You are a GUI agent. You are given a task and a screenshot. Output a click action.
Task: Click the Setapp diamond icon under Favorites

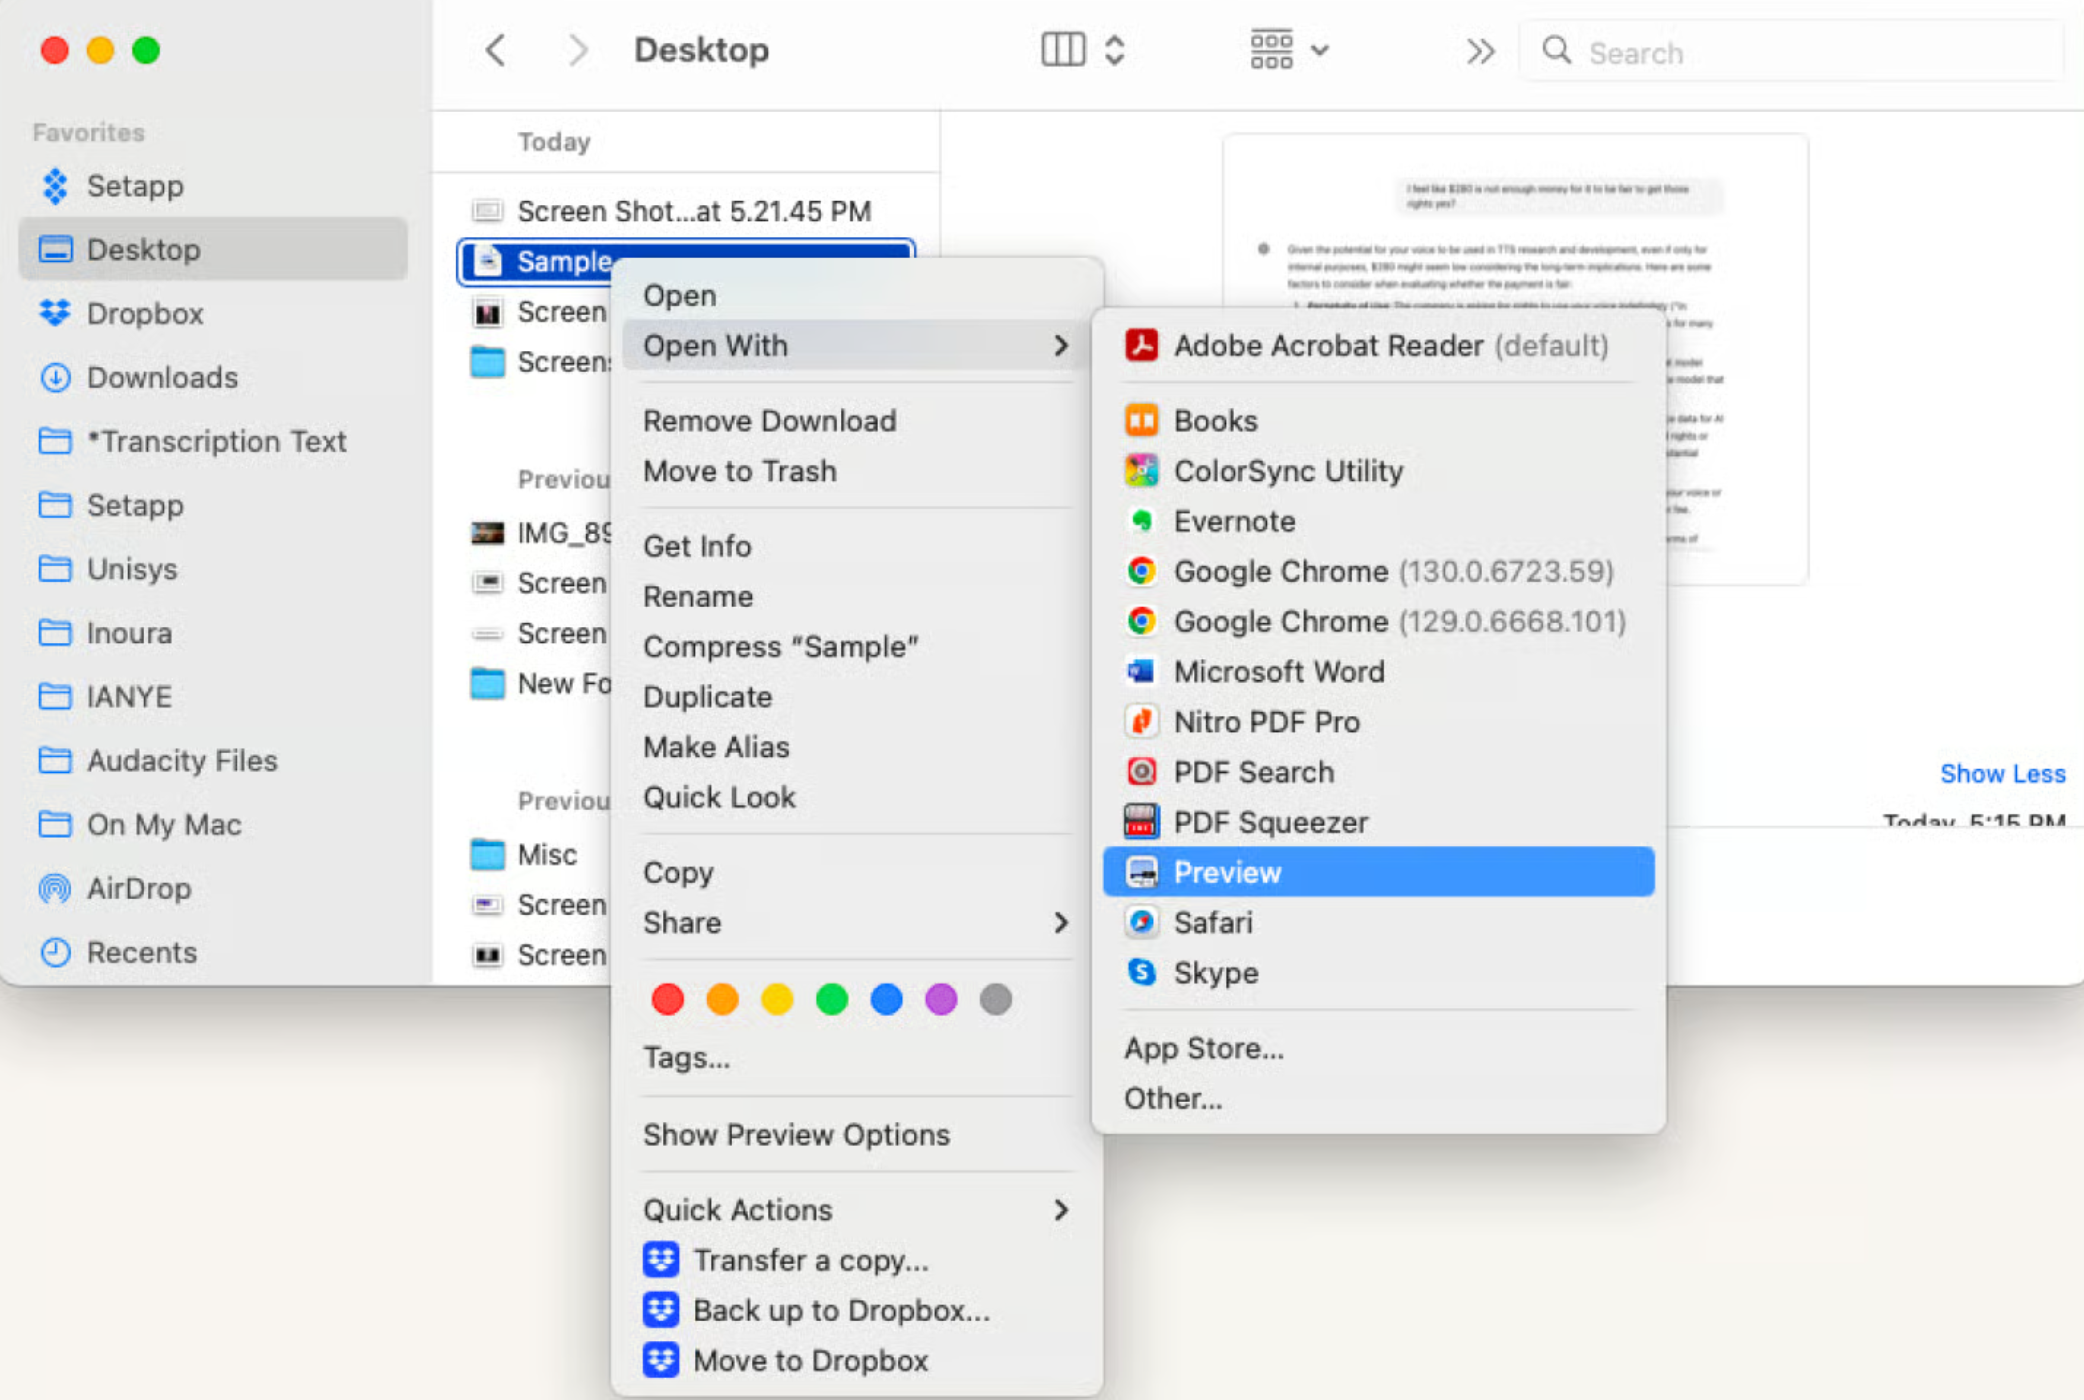click(55, 185)
